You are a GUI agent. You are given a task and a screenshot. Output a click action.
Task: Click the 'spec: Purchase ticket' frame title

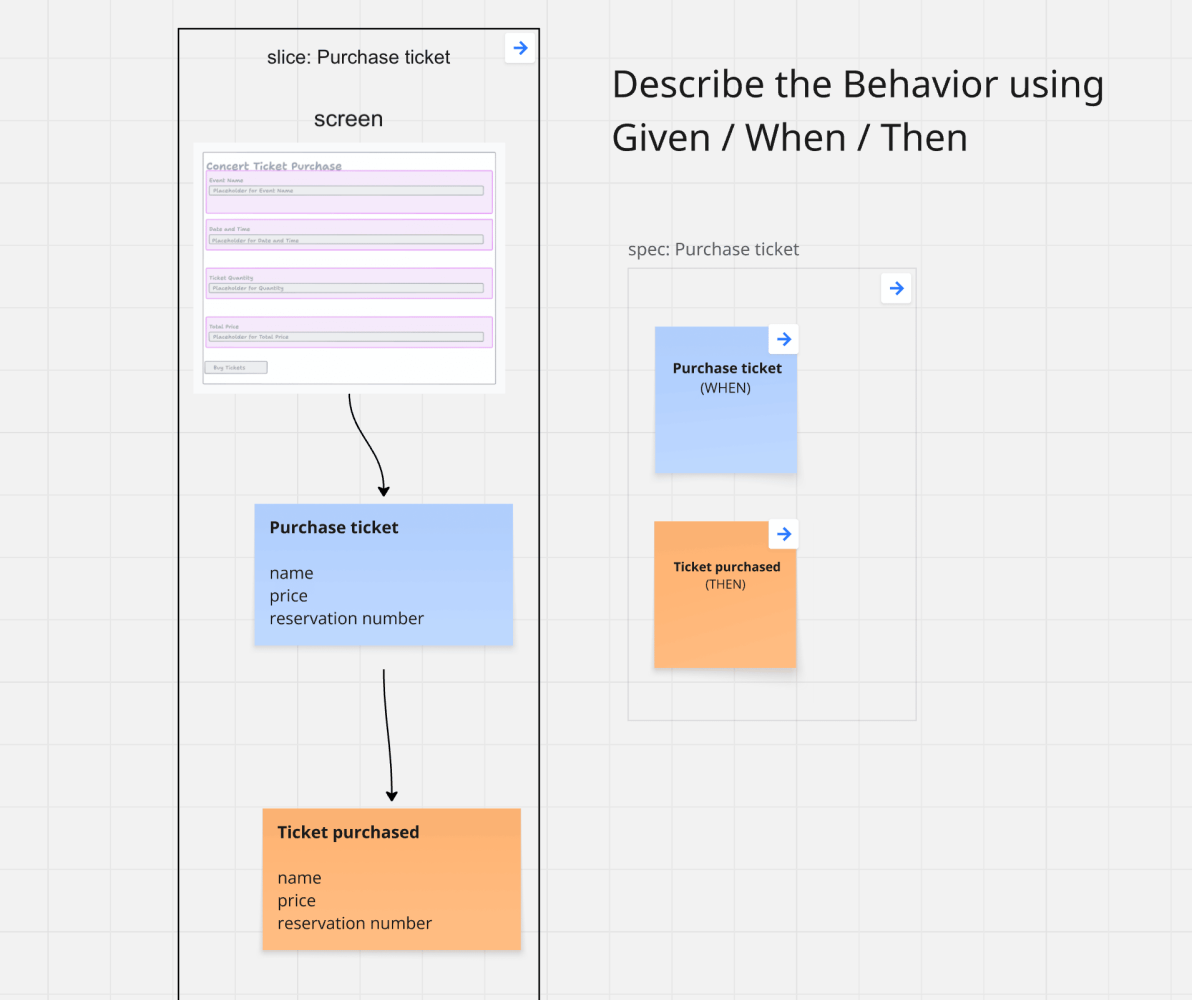[713, 249]
